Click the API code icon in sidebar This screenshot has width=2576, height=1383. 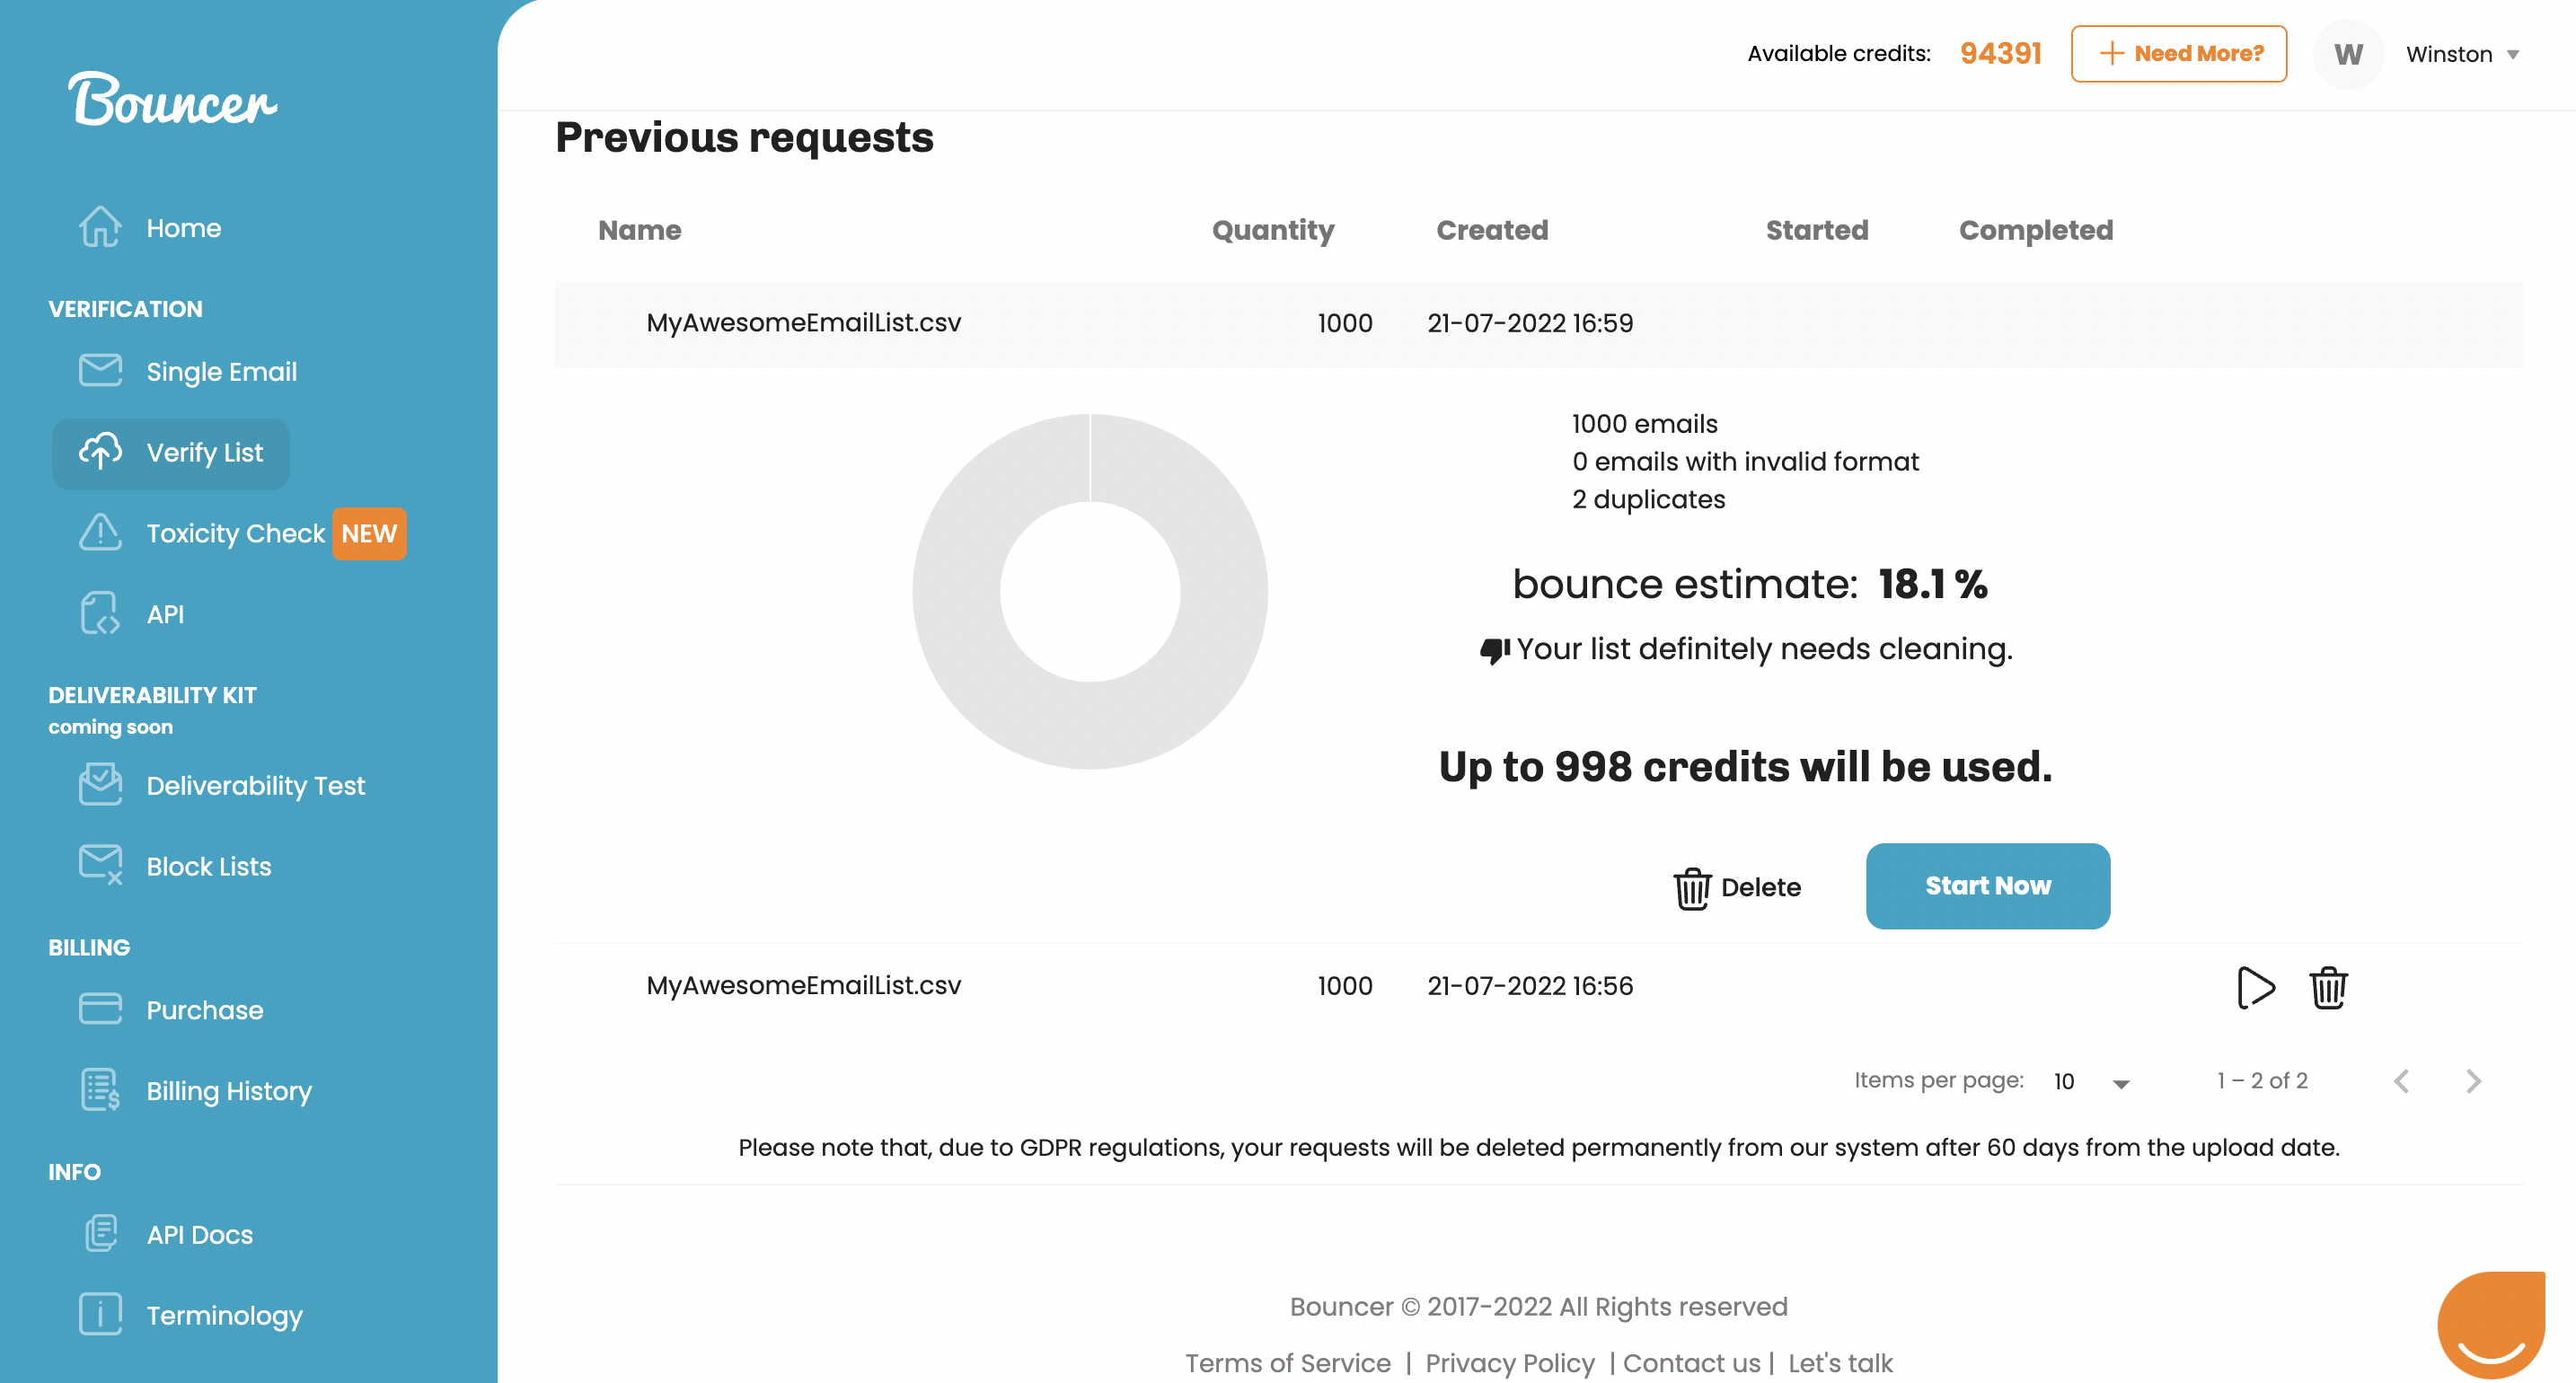click(100, 613)
